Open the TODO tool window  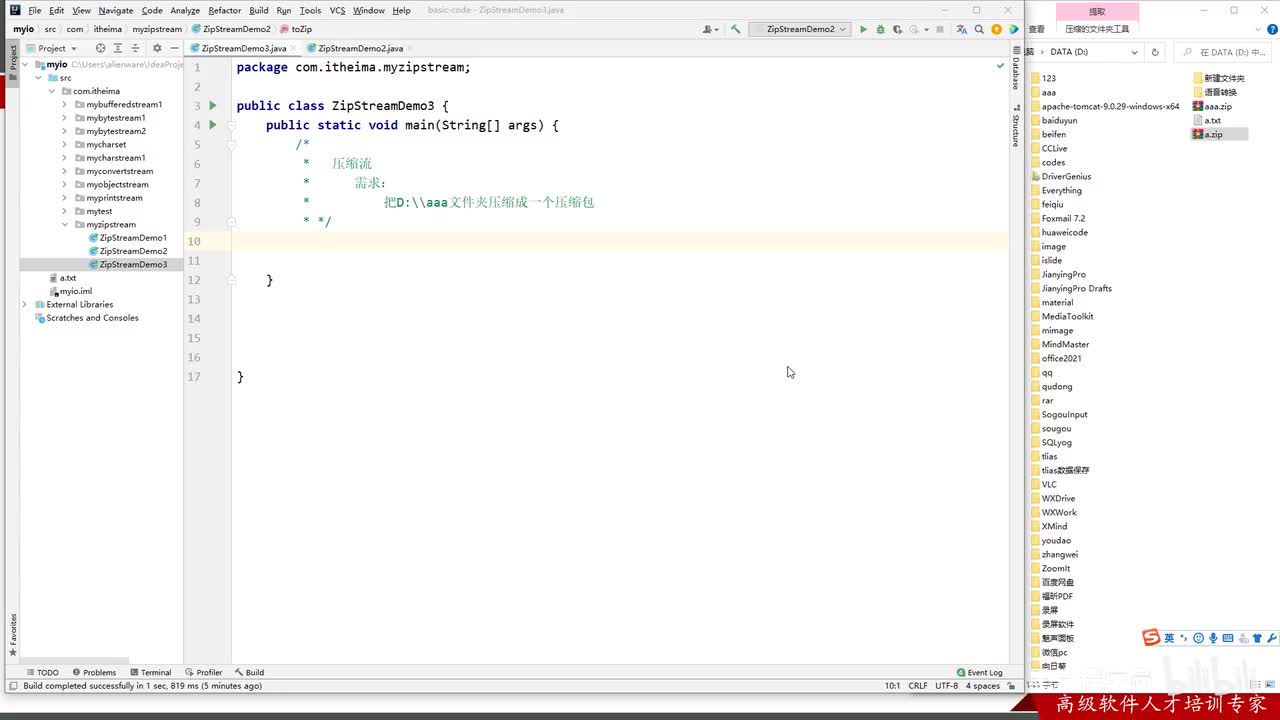pos(42,672)
